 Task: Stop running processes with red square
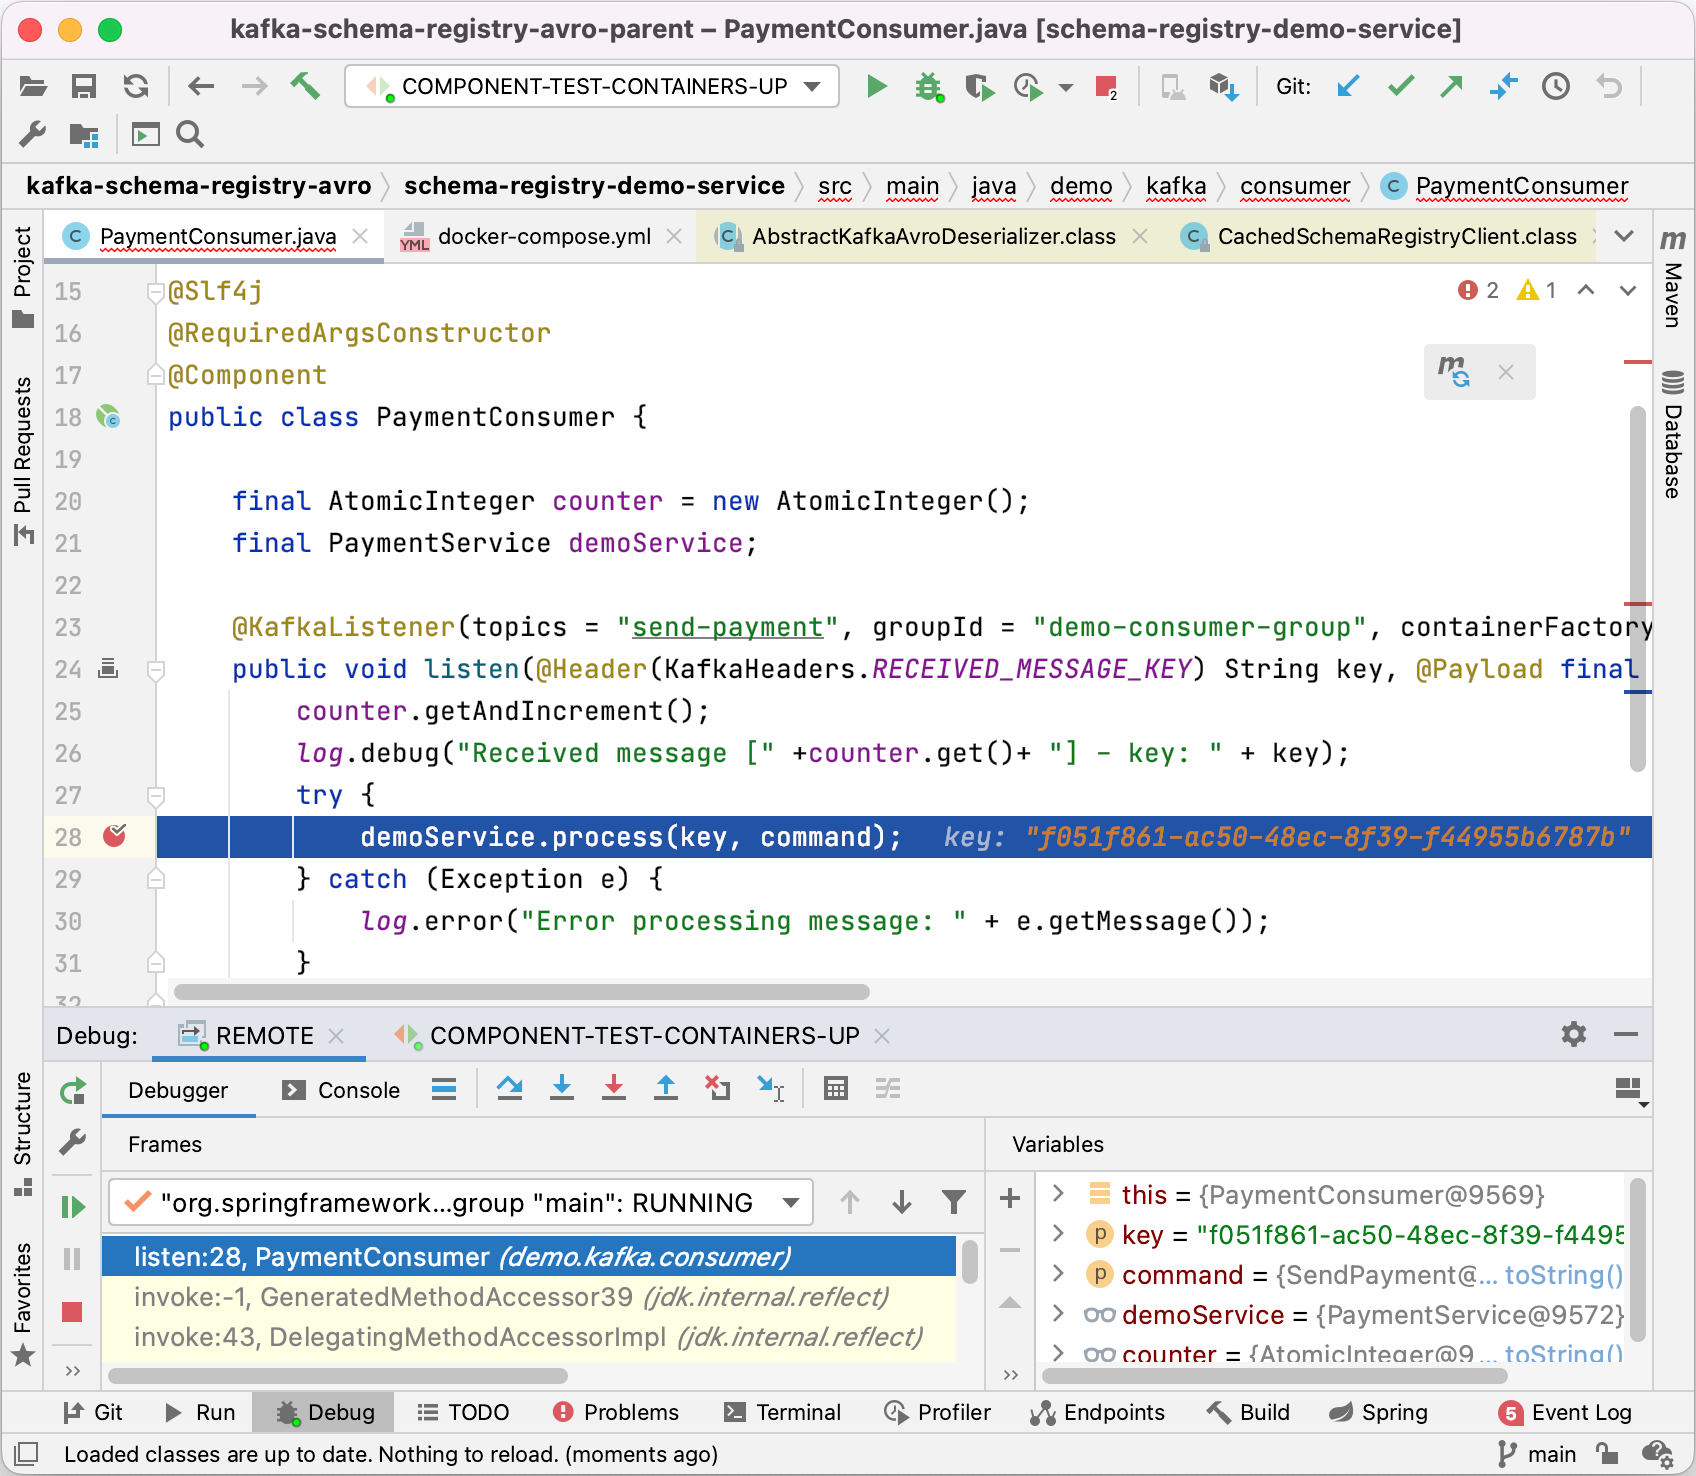1106,88
